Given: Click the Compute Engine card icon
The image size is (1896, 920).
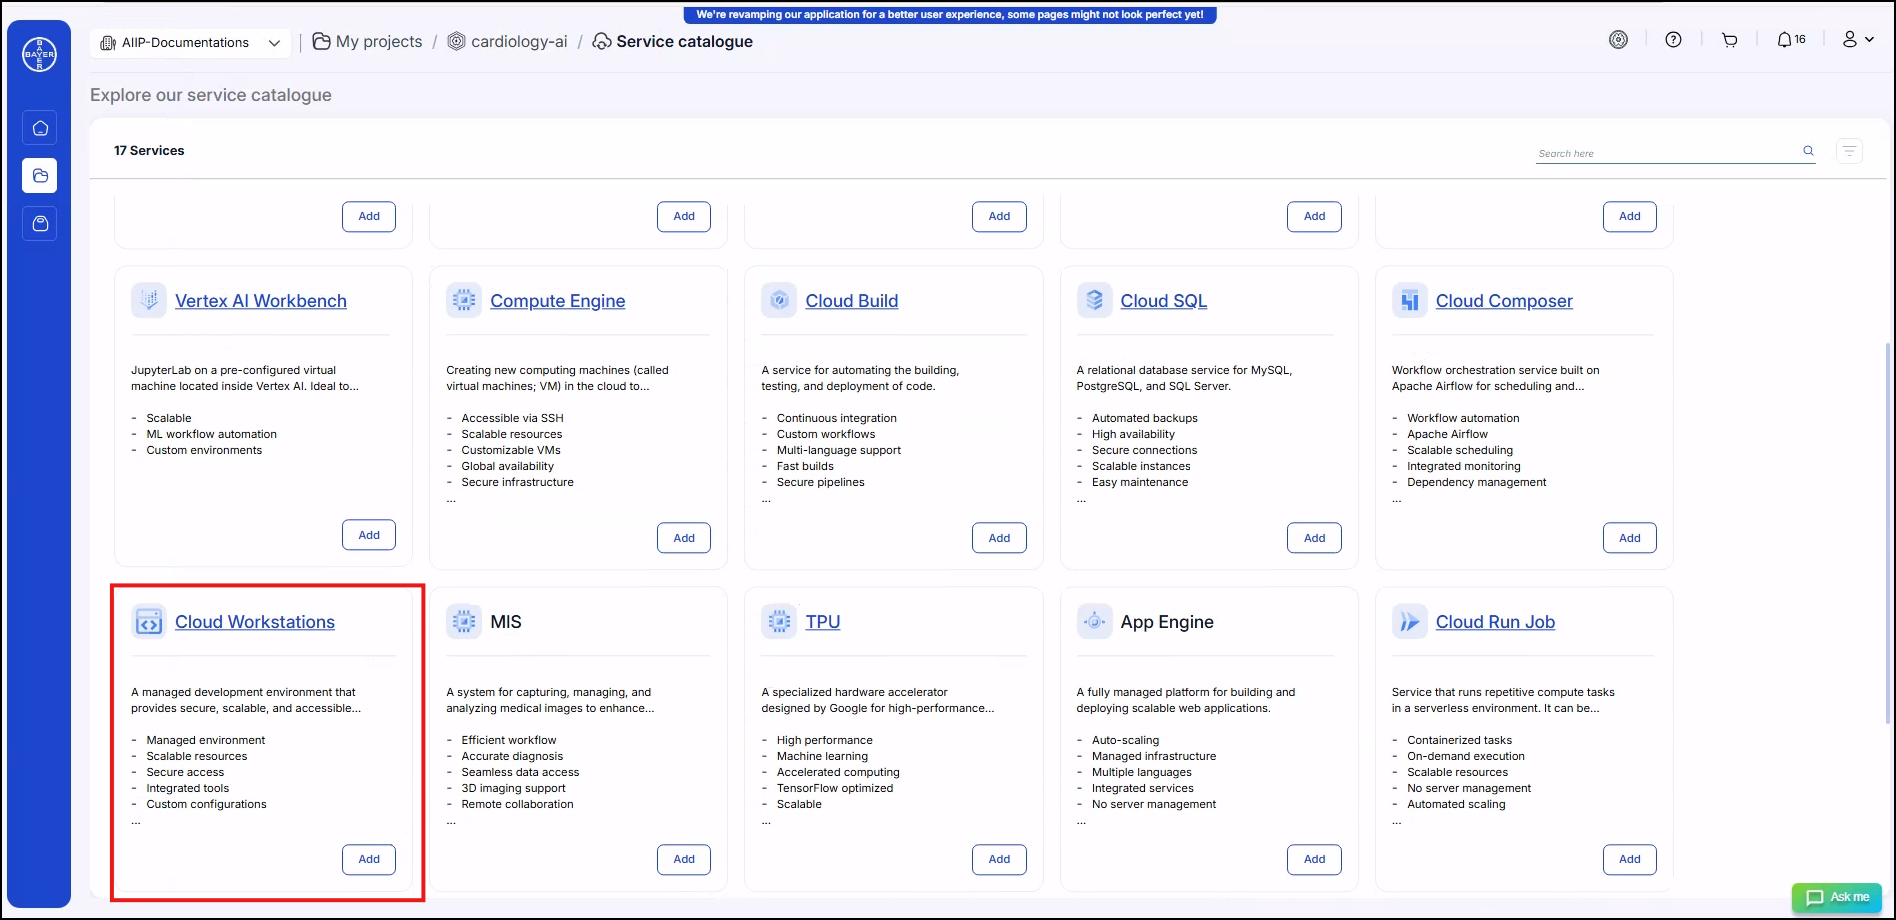Looking at the screenshot, I should click(464, 300).
